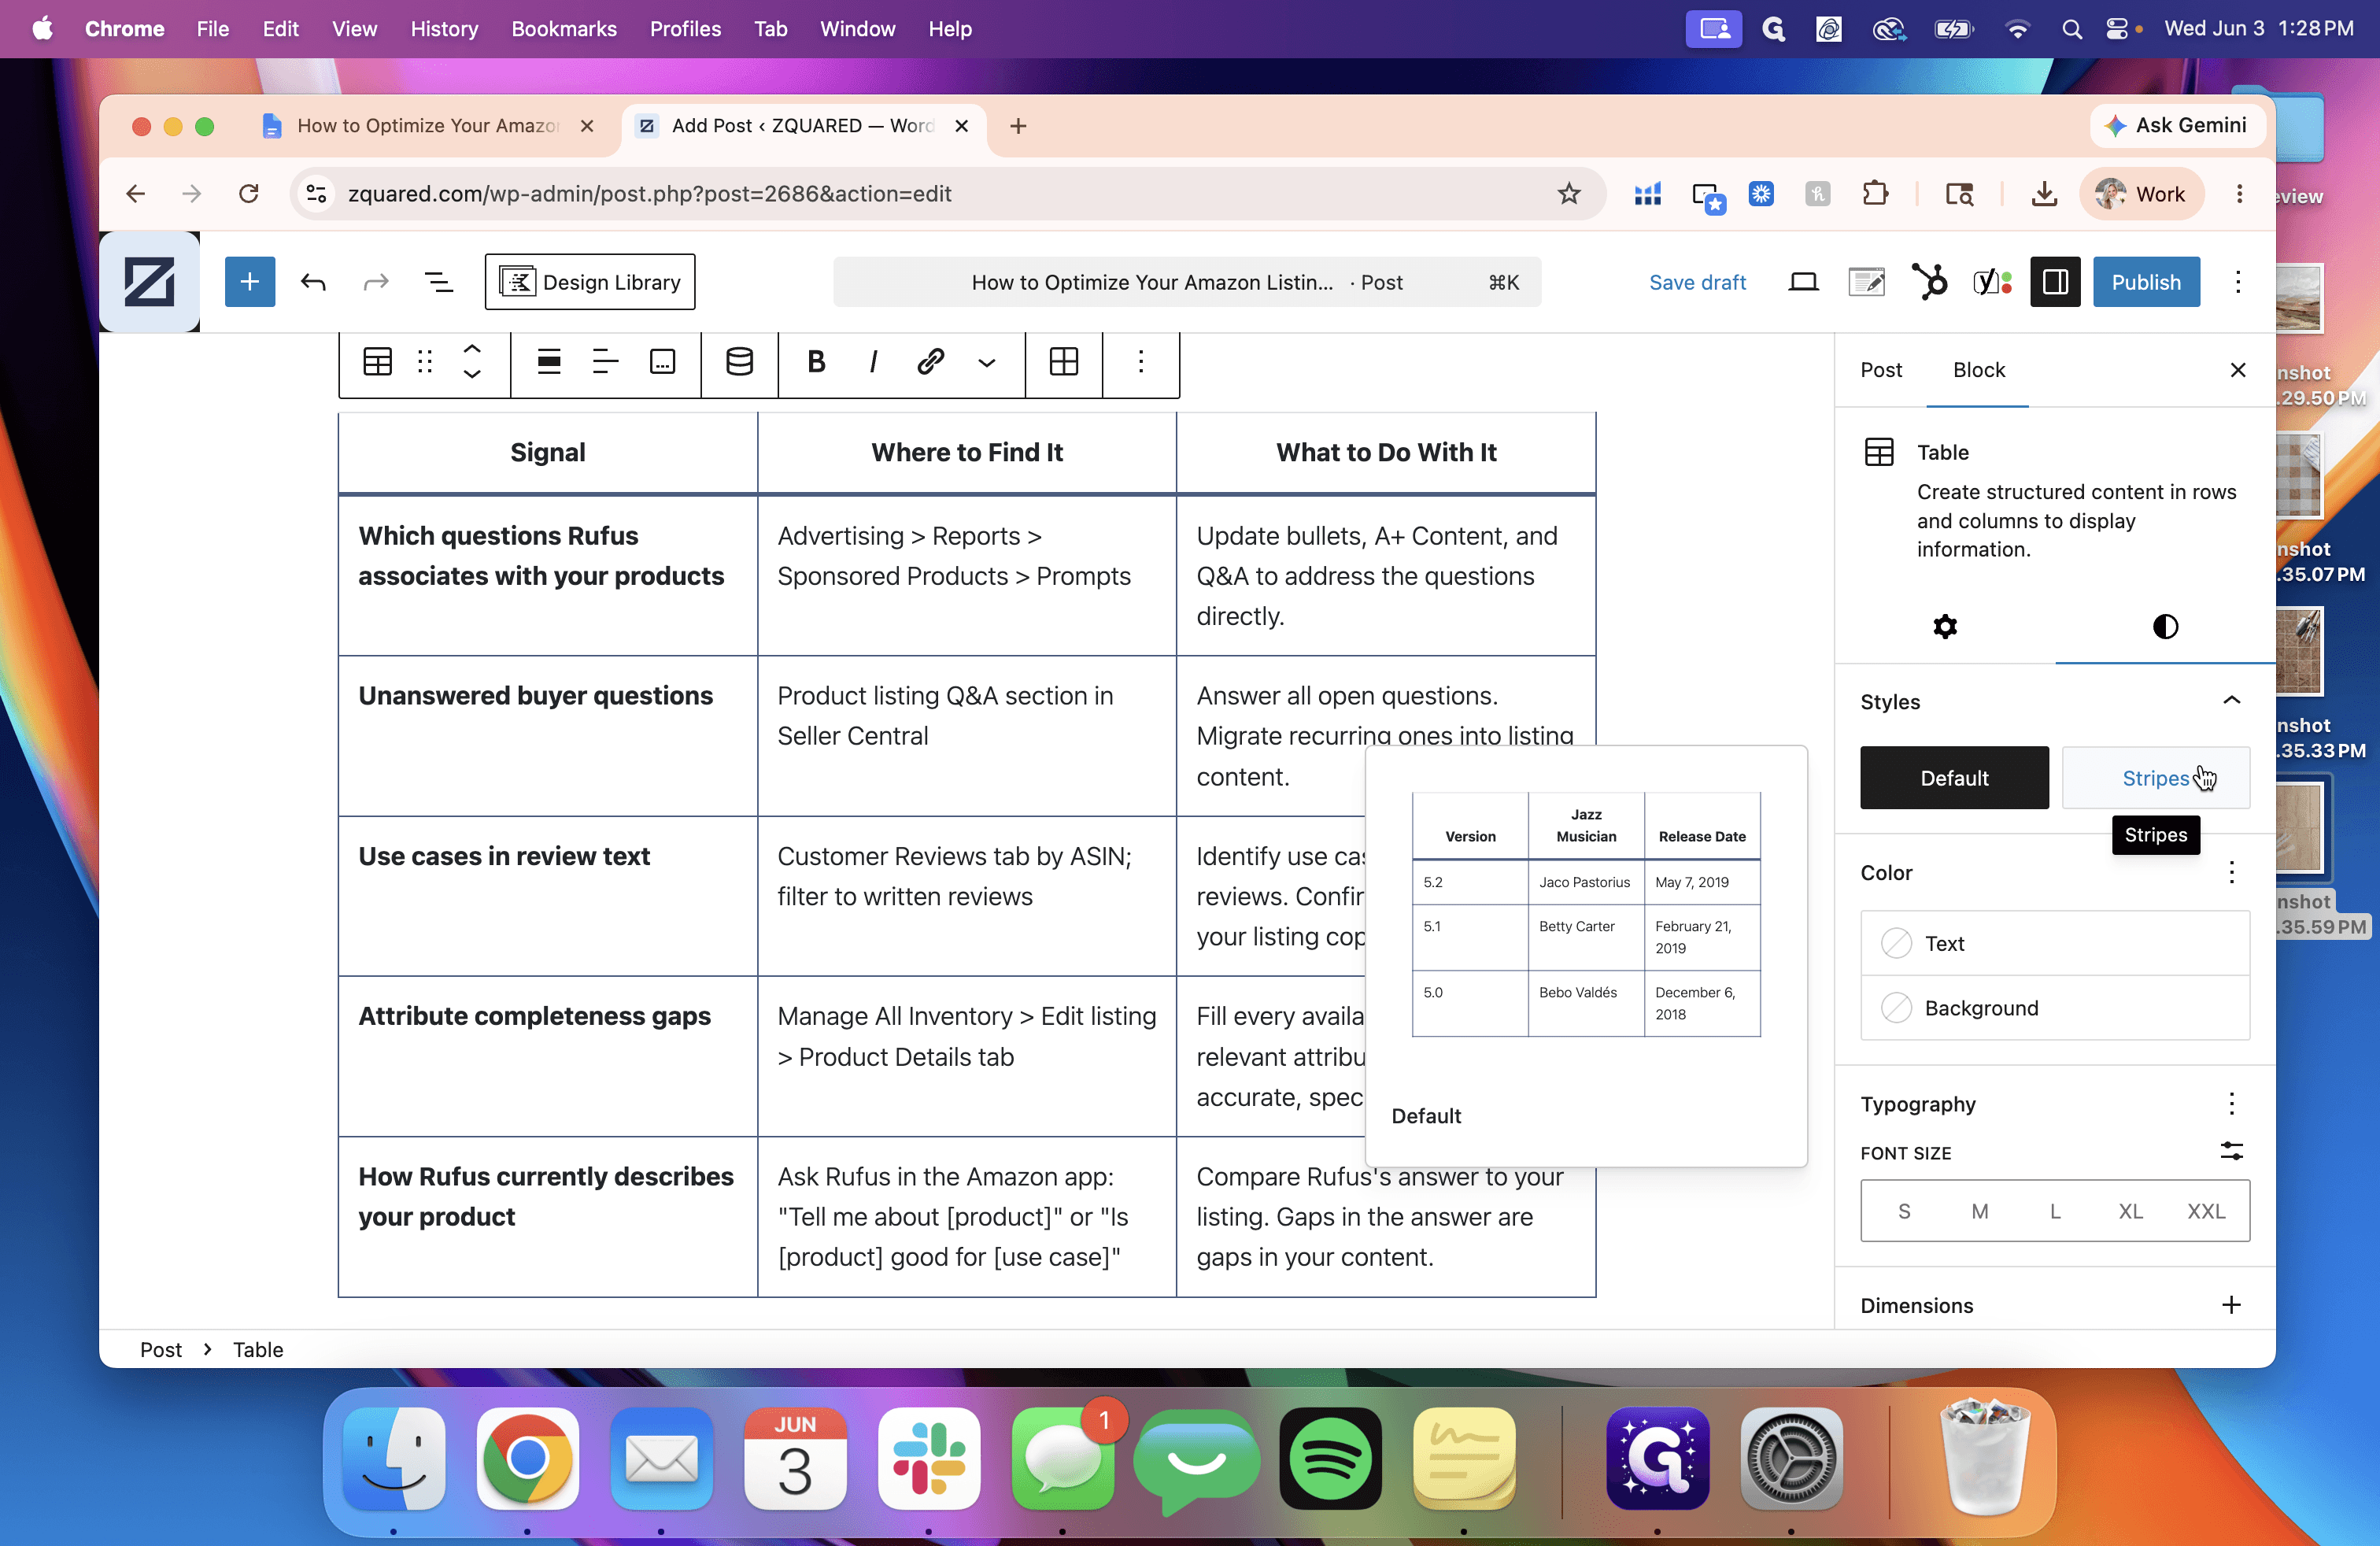Image resolution: width=2380 pixels, height=1546 pixels.
Task: Undo the last edit
Action: tap(313, 282)
